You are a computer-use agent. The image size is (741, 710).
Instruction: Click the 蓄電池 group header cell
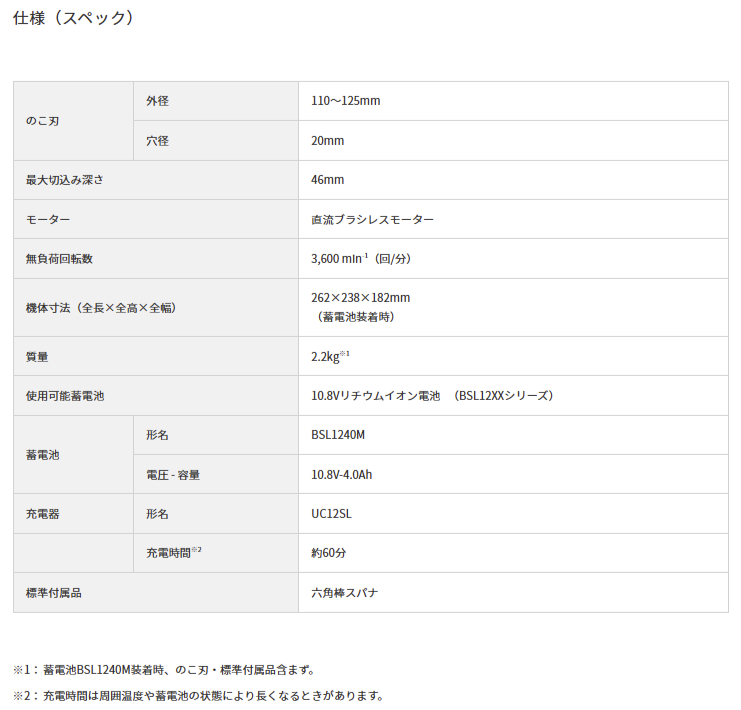click(73, 455)
